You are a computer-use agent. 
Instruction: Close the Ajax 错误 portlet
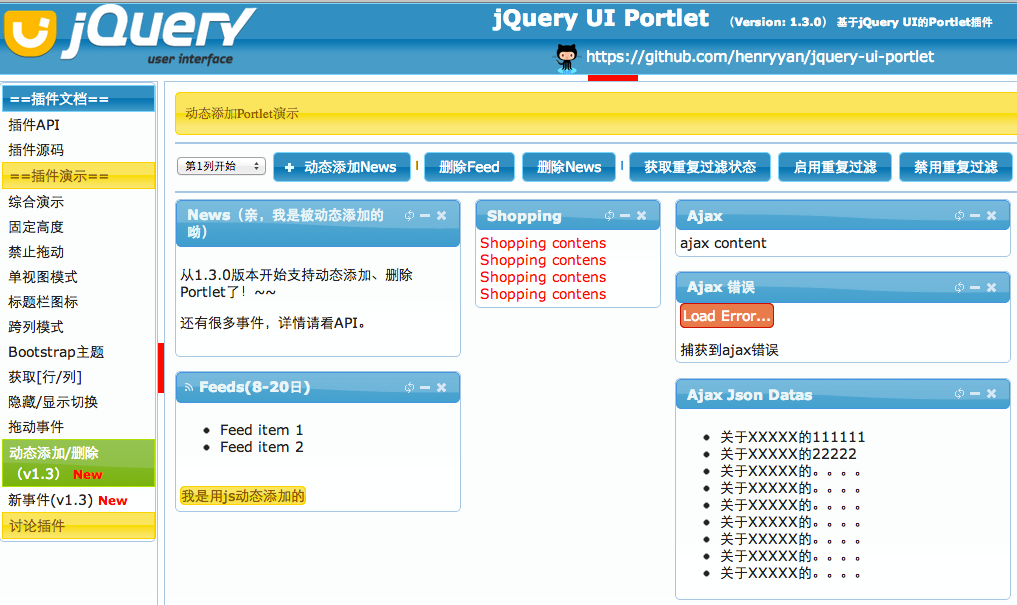tap(991, 287)
